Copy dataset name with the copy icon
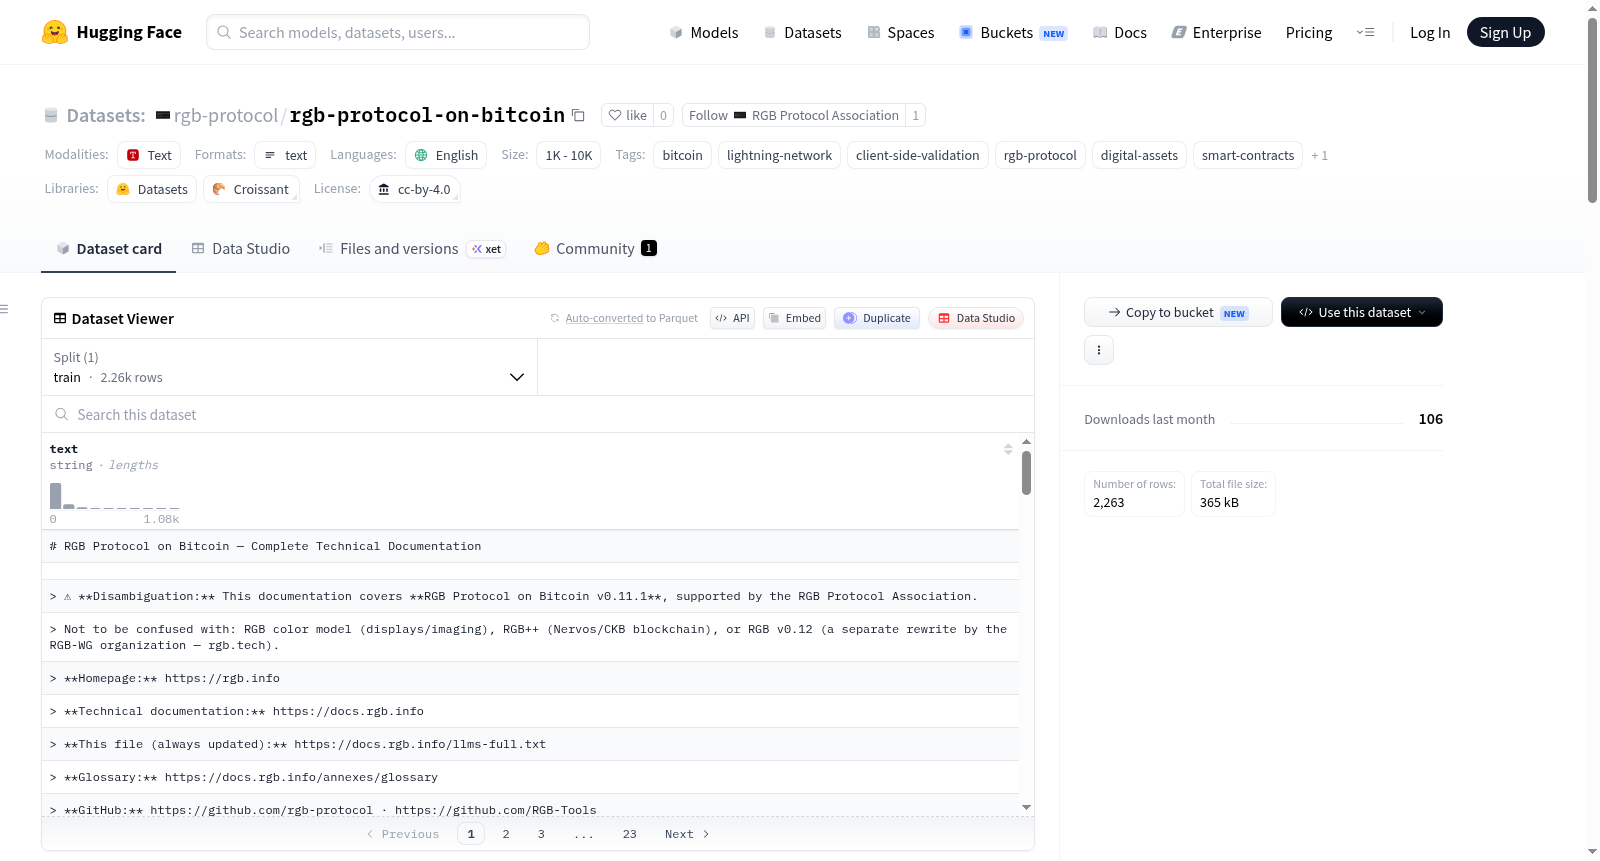This screenshot has height=861, width=1600. point(578,115)
